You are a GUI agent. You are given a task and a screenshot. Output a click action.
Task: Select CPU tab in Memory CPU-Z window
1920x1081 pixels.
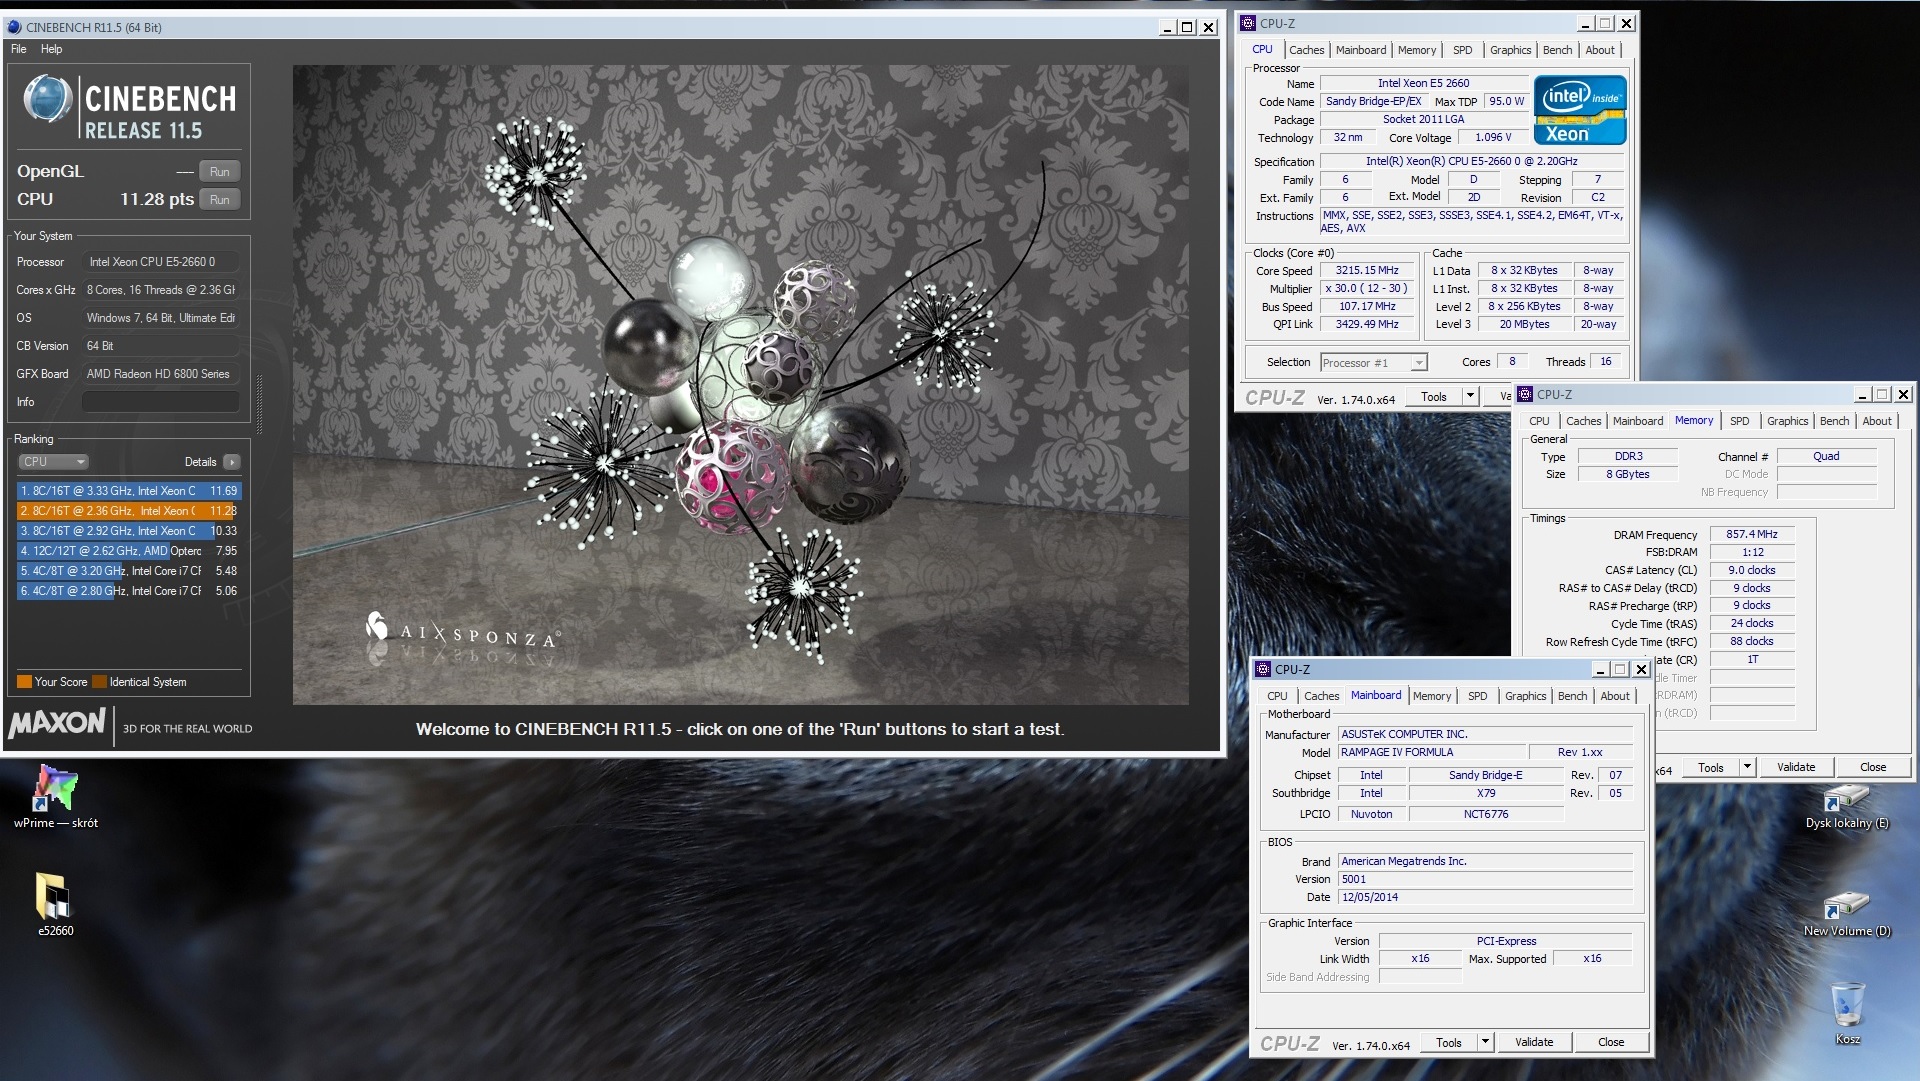pos(1539,421)
